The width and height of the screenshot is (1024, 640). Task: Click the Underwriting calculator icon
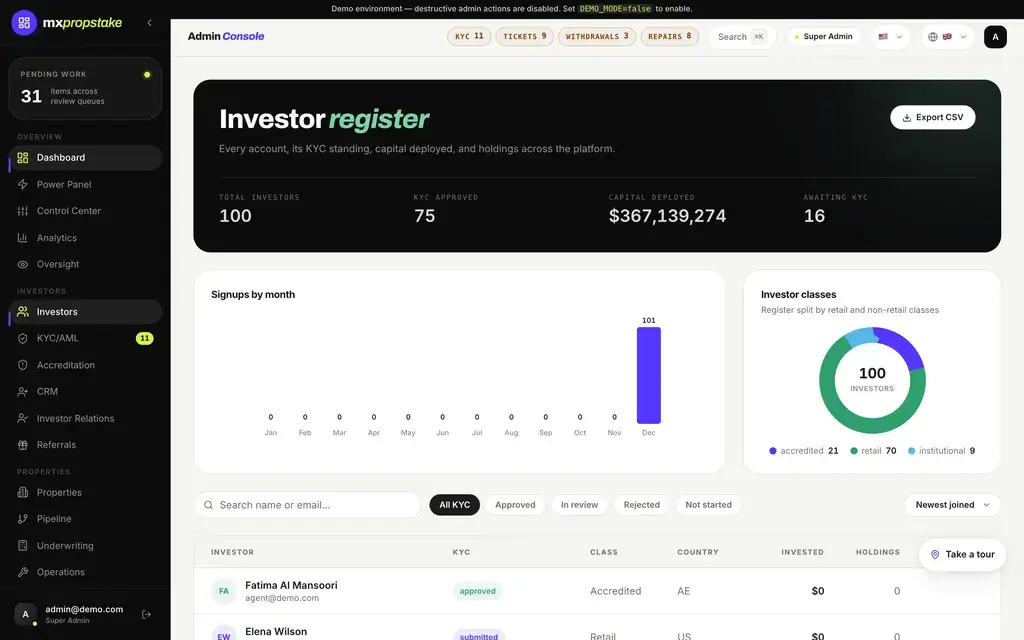pos(23,545)
